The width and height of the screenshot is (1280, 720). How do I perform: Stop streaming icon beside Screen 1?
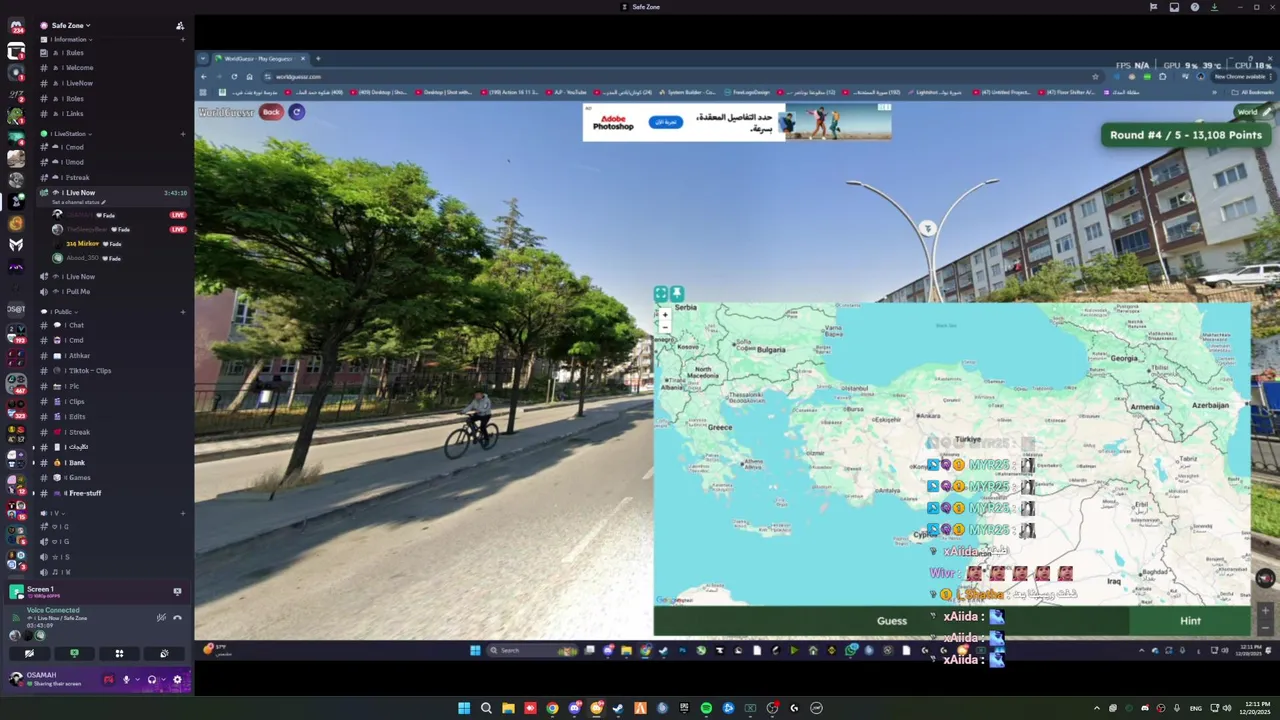pyautogui.click(x=177, y=592)
